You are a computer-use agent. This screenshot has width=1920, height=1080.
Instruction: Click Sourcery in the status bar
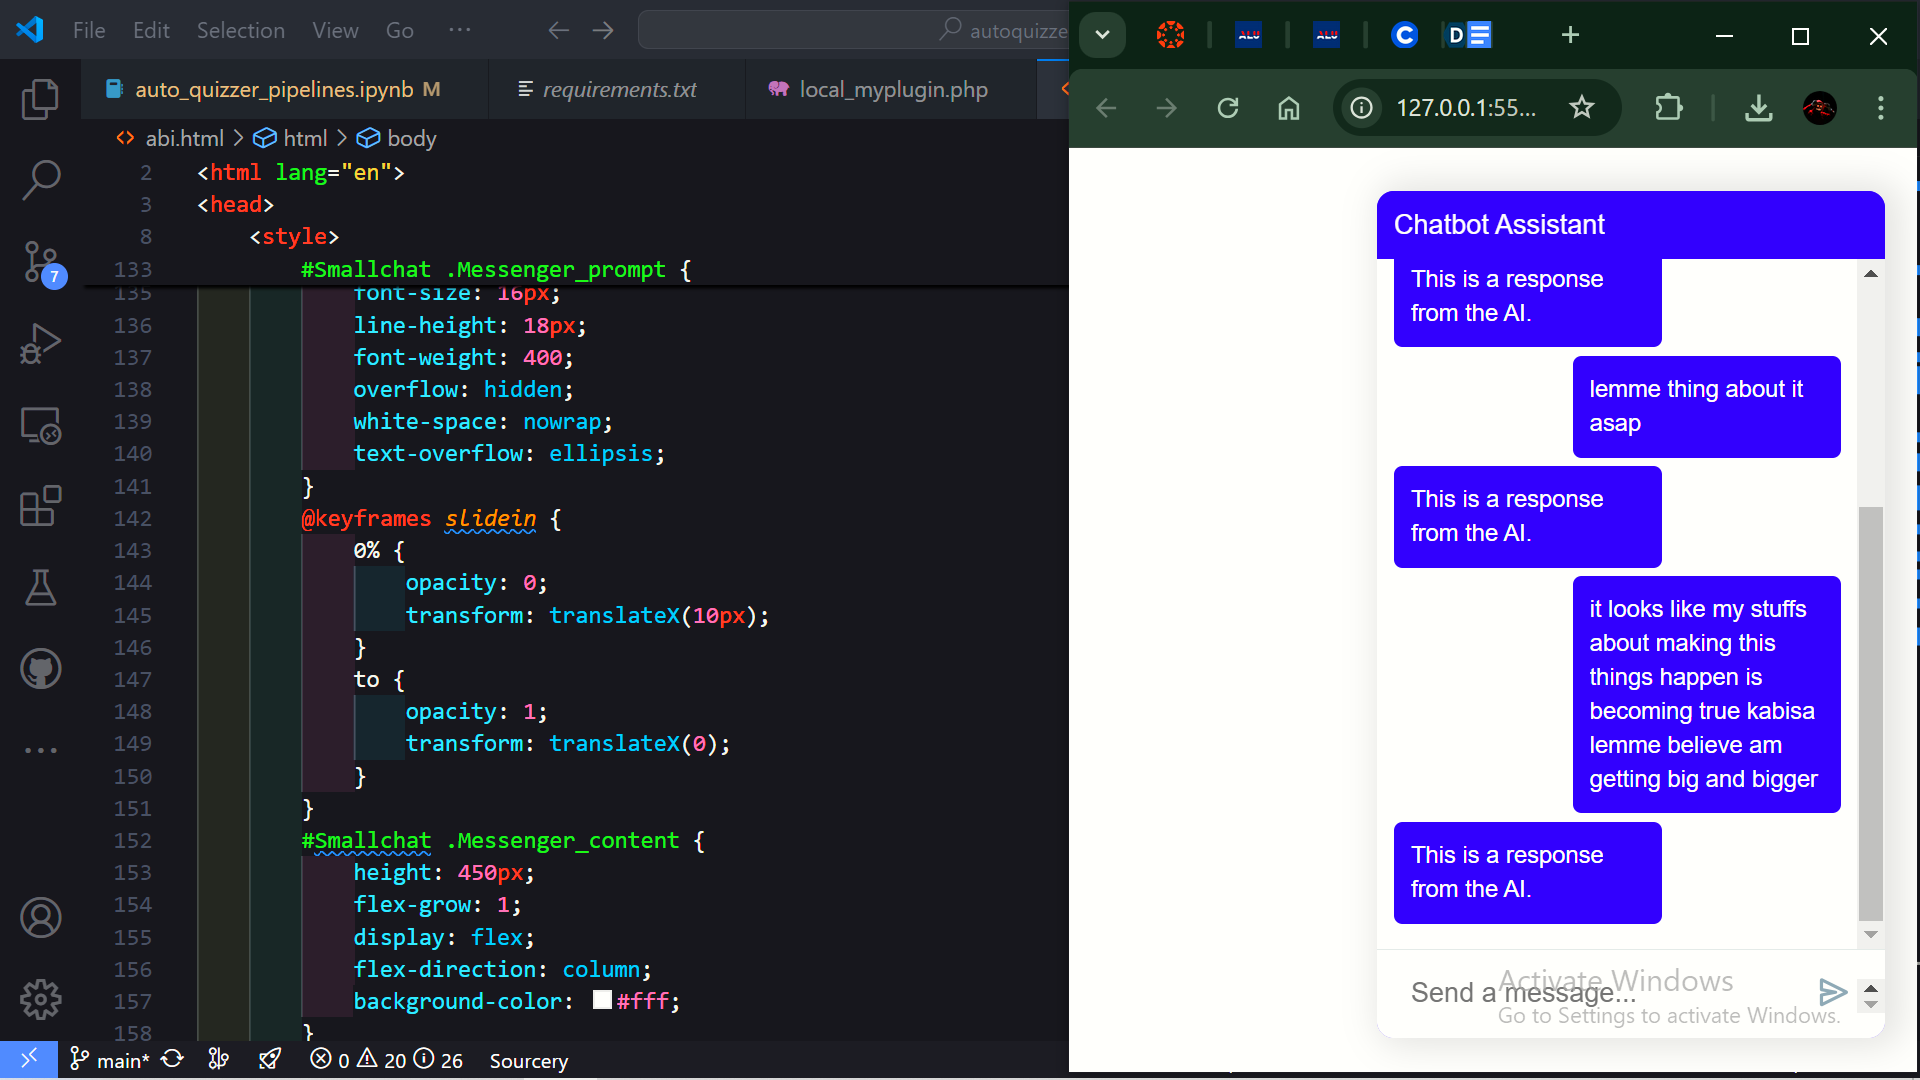coord(528,1060)
